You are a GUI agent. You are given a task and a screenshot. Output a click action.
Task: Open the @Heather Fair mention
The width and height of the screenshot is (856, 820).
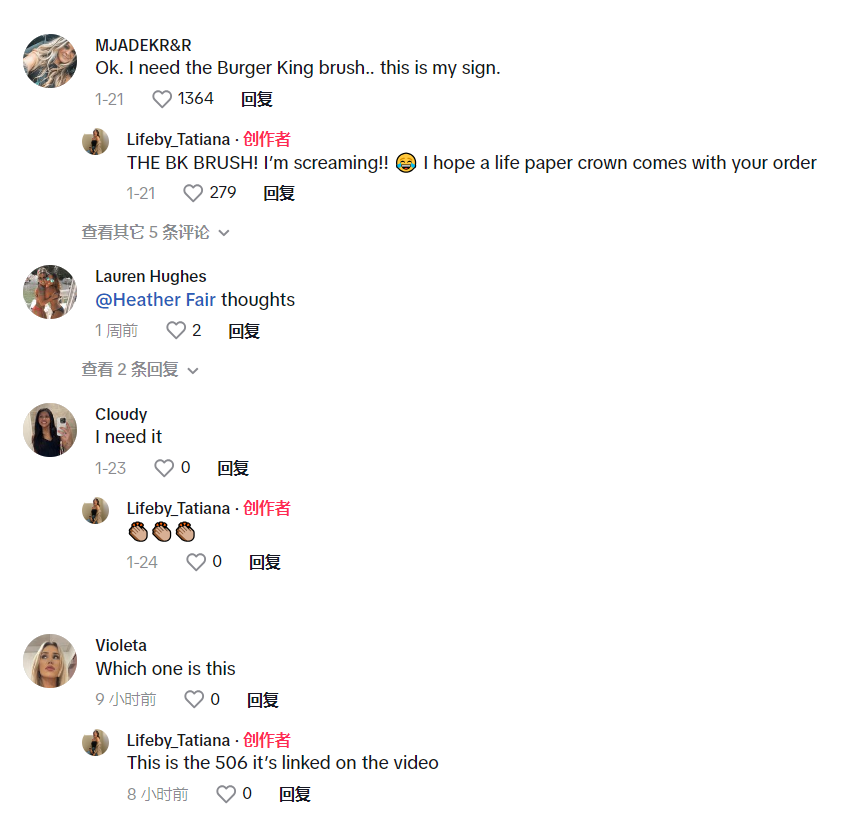156,300
